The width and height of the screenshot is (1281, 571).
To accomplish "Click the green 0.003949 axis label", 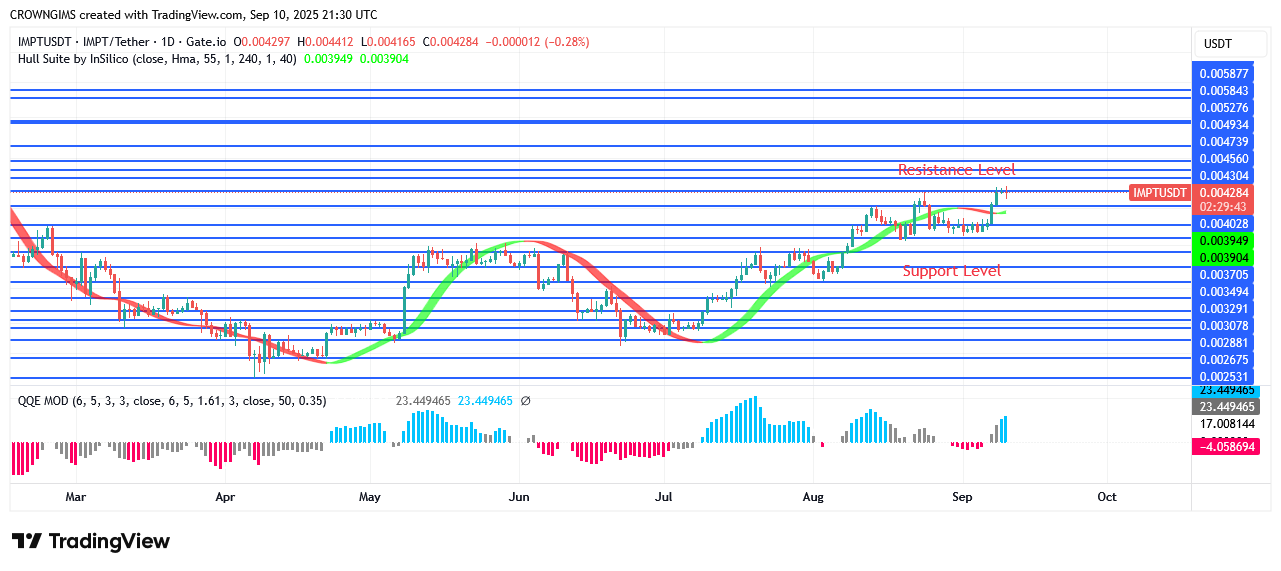I will click(1224, 240).
